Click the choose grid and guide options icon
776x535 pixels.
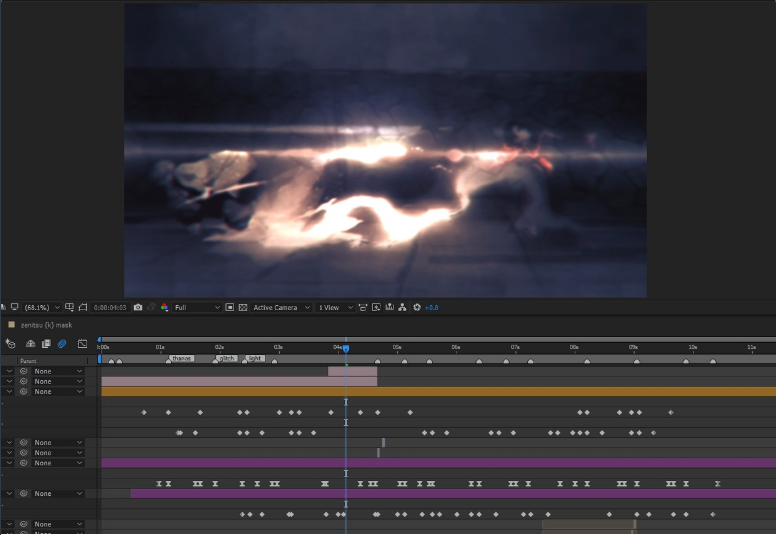[x=69, y=307]
